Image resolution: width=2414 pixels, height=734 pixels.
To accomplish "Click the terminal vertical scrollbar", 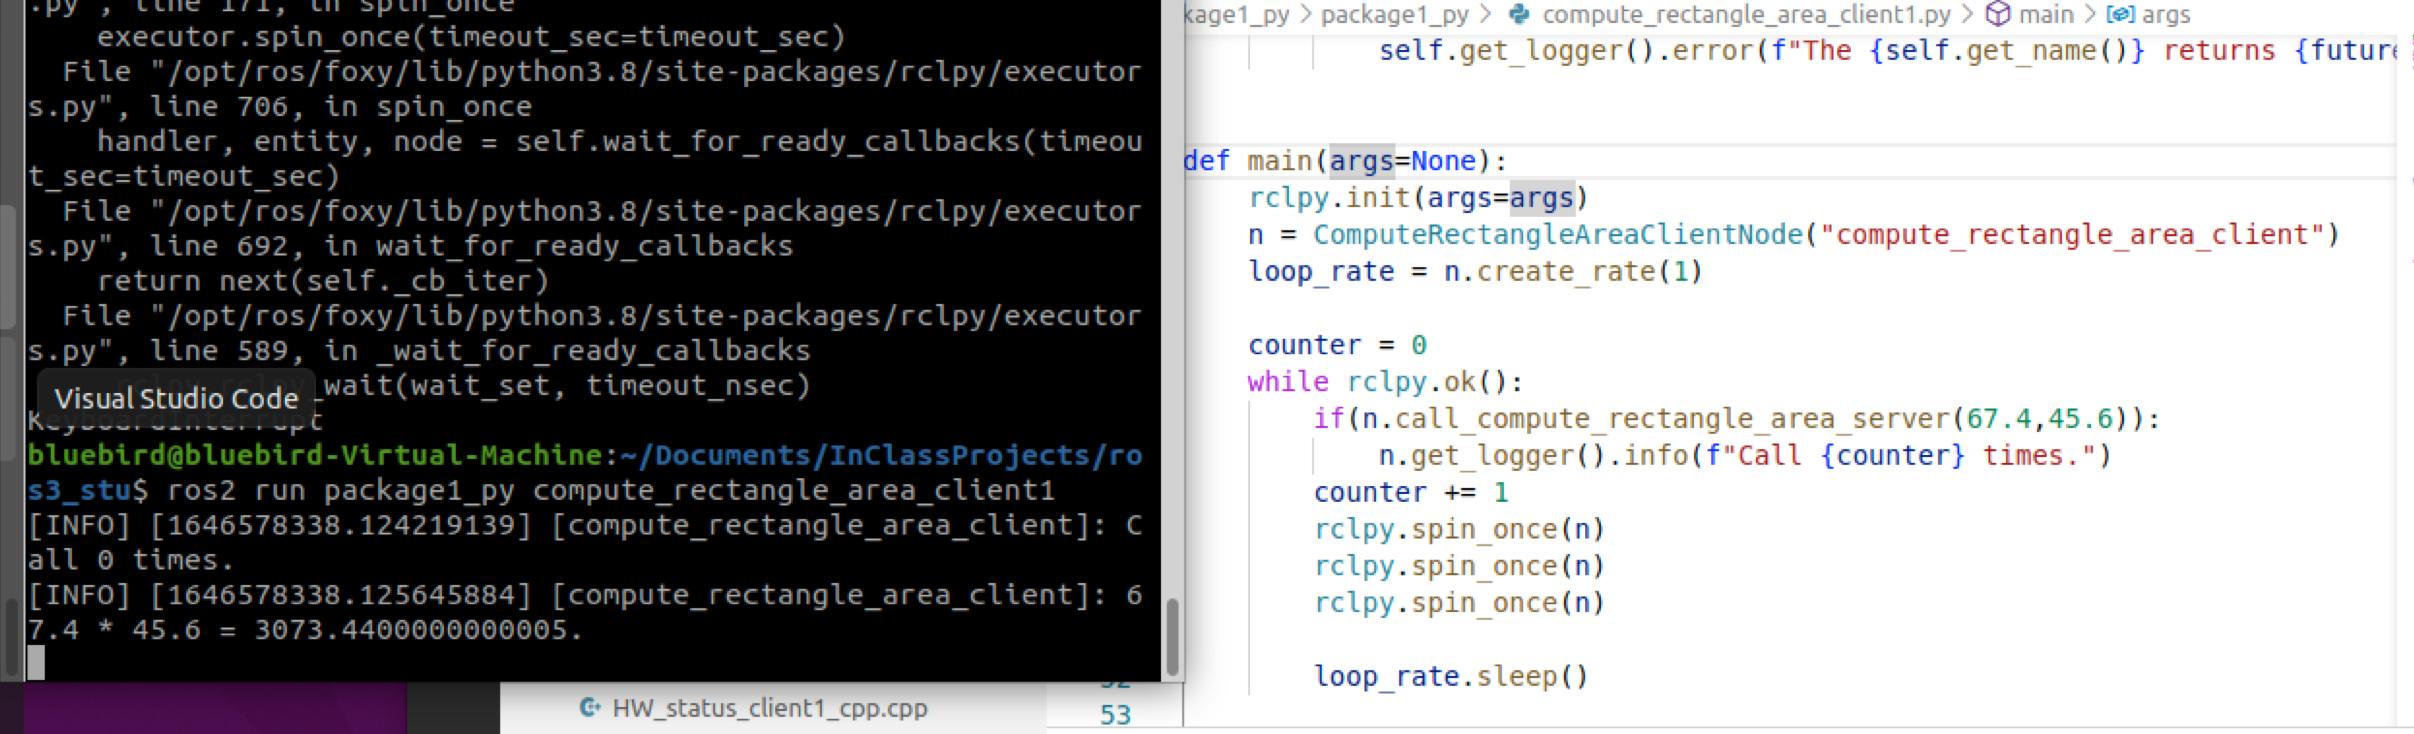I will (1172, 636).
